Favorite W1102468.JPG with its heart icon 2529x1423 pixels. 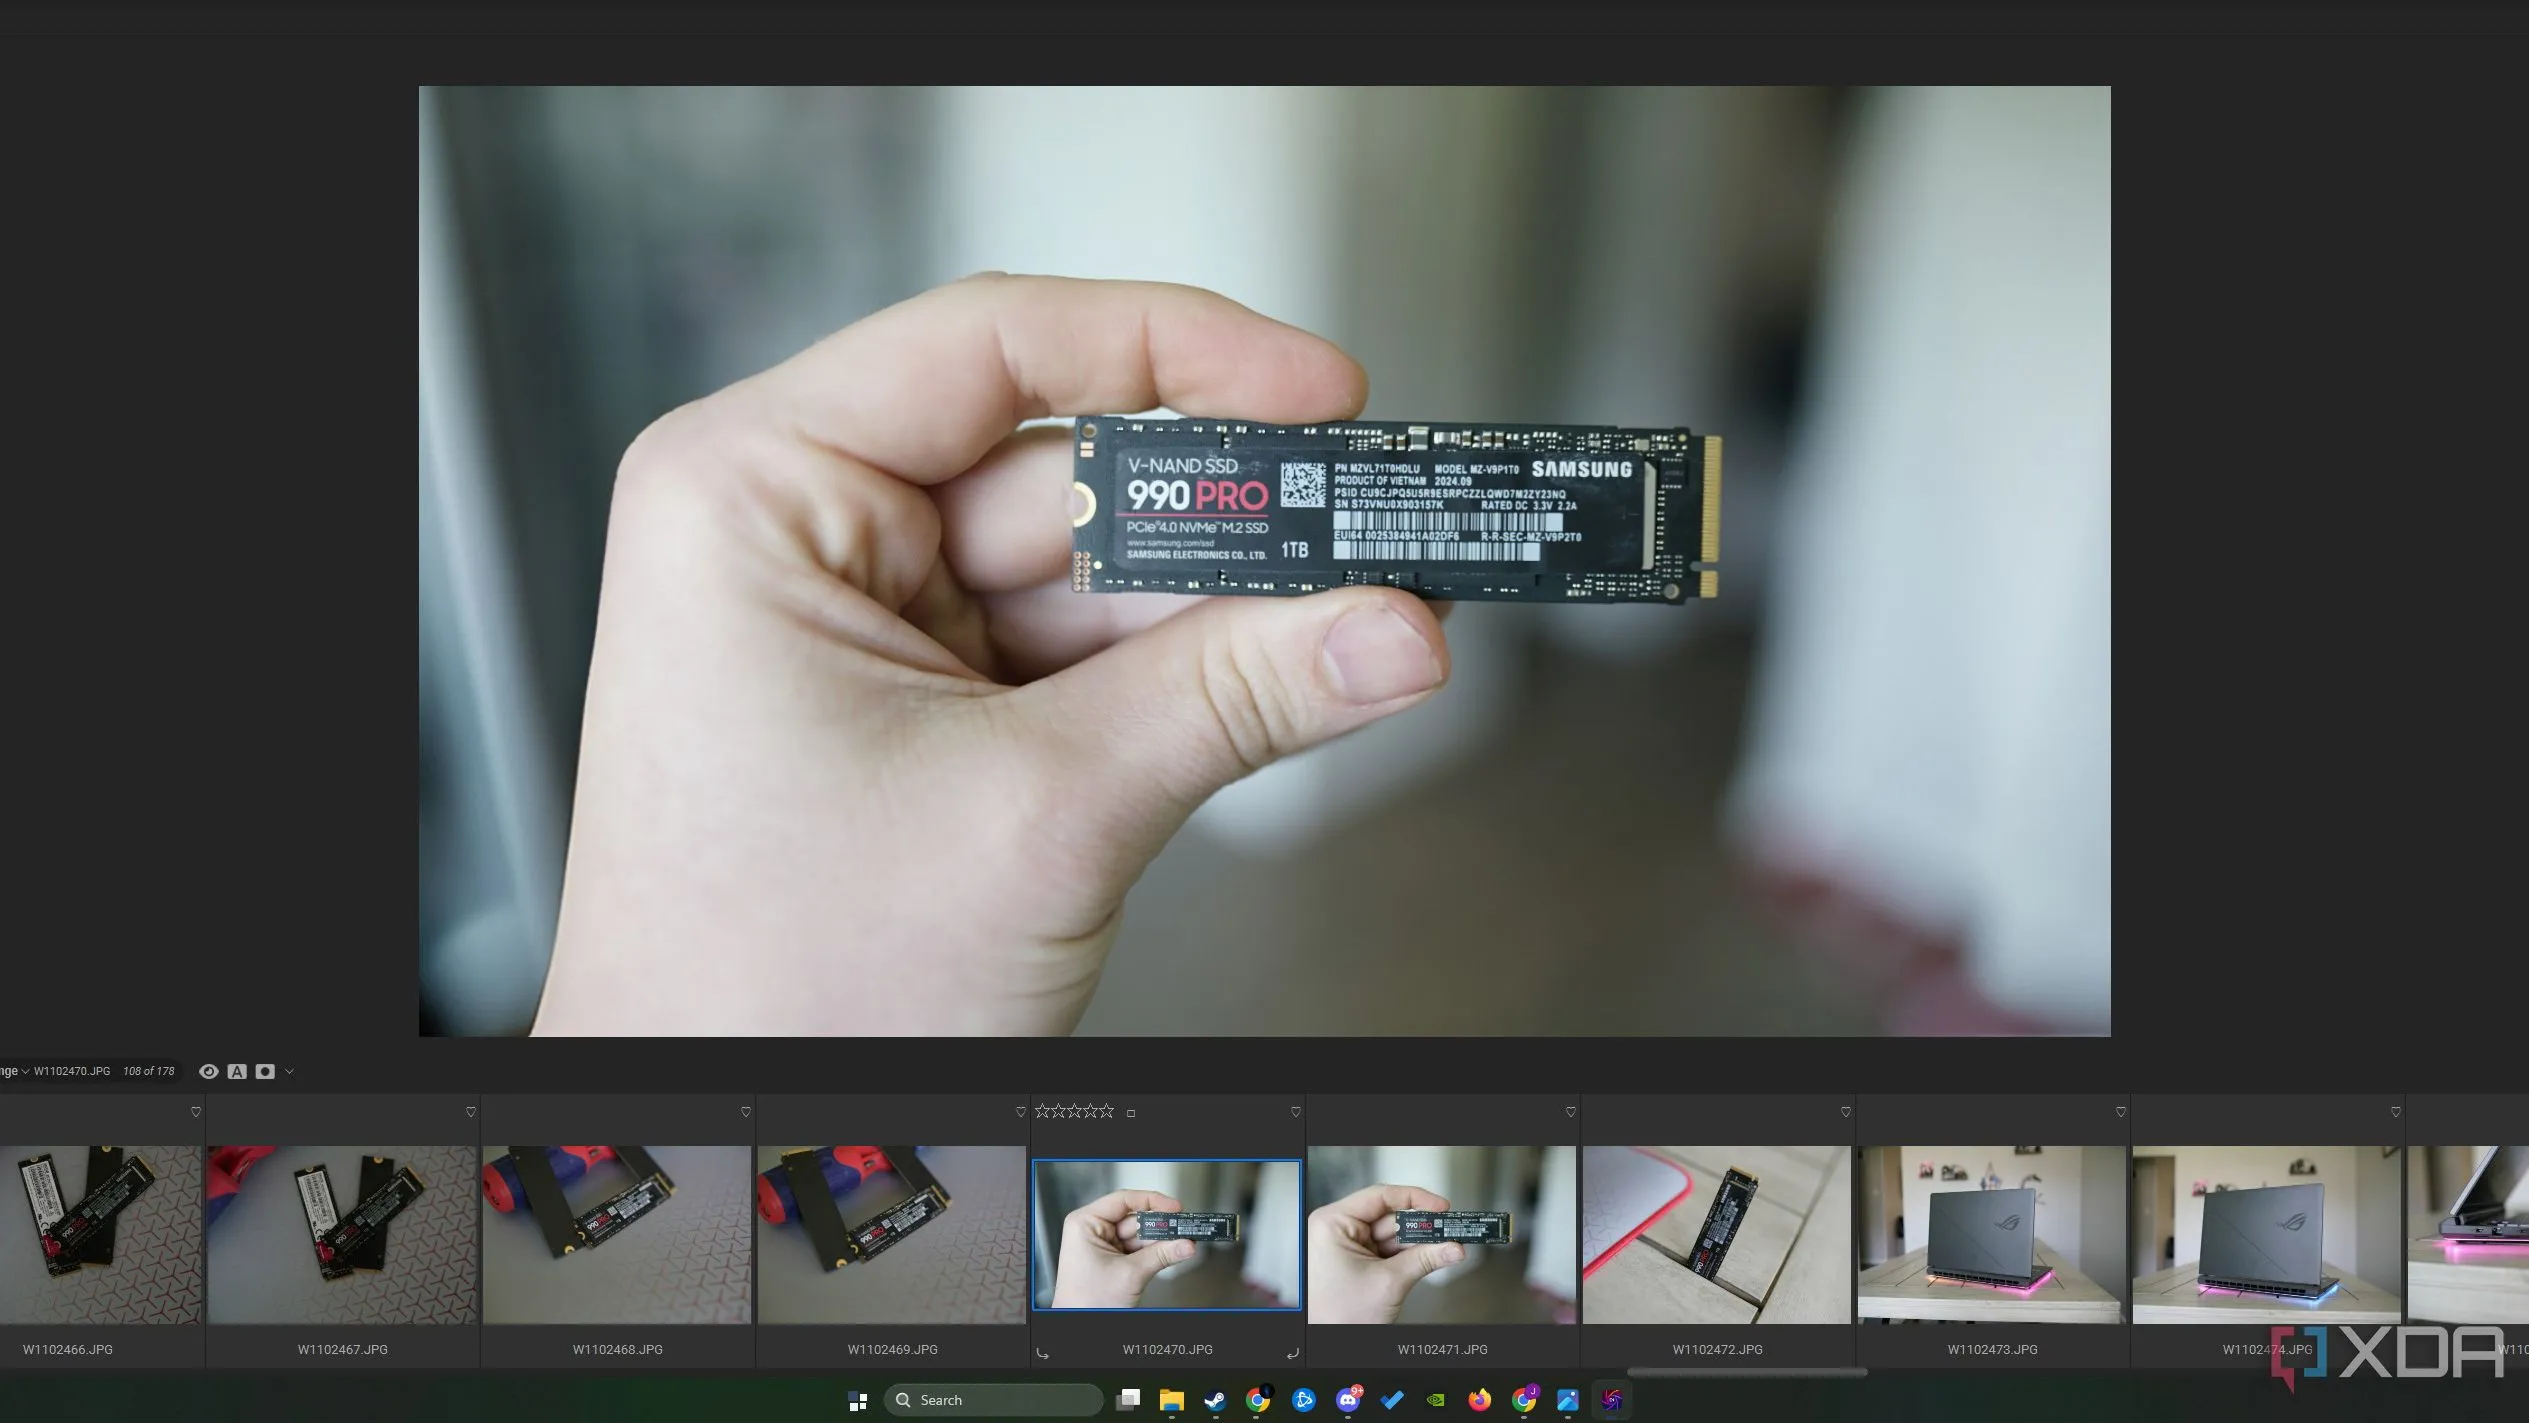click(746, 1112)
